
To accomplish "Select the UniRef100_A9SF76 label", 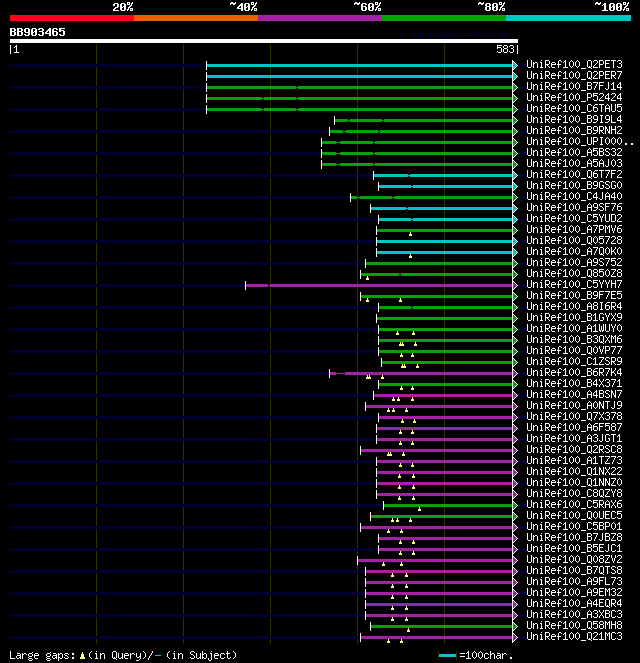I will tap(574, 207).
